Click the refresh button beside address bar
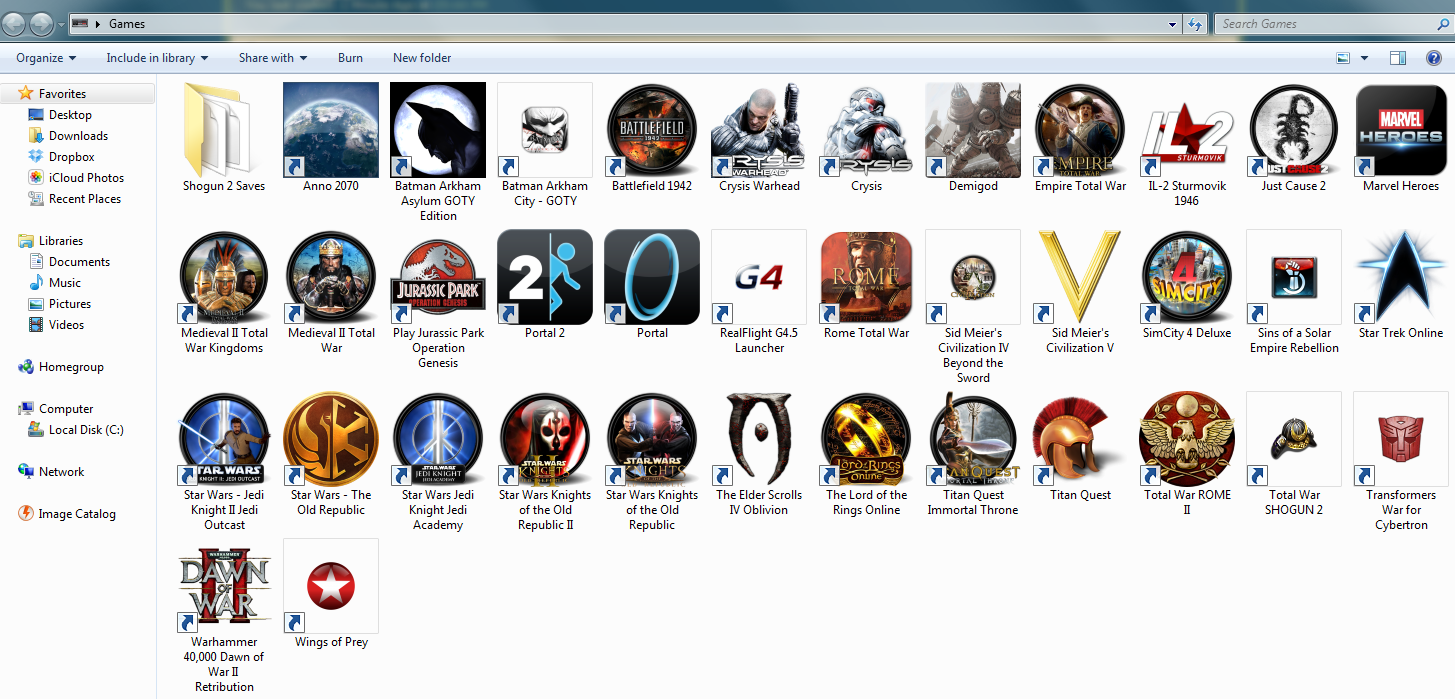The width and height of the screenshot is (1455, 699). (1196, 24)
